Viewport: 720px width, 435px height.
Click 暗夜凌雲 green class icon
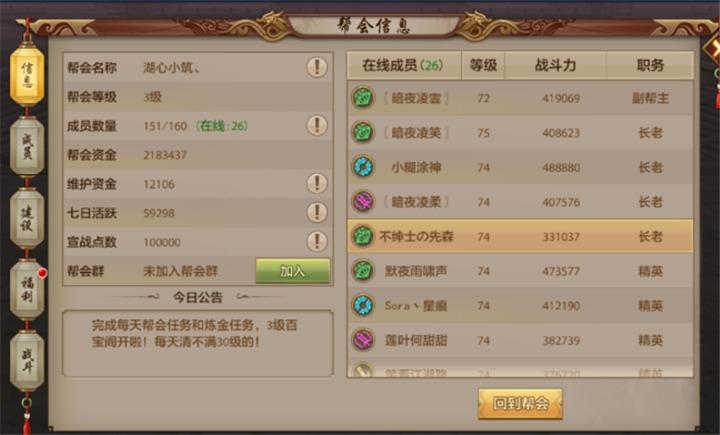click(363, 98)
